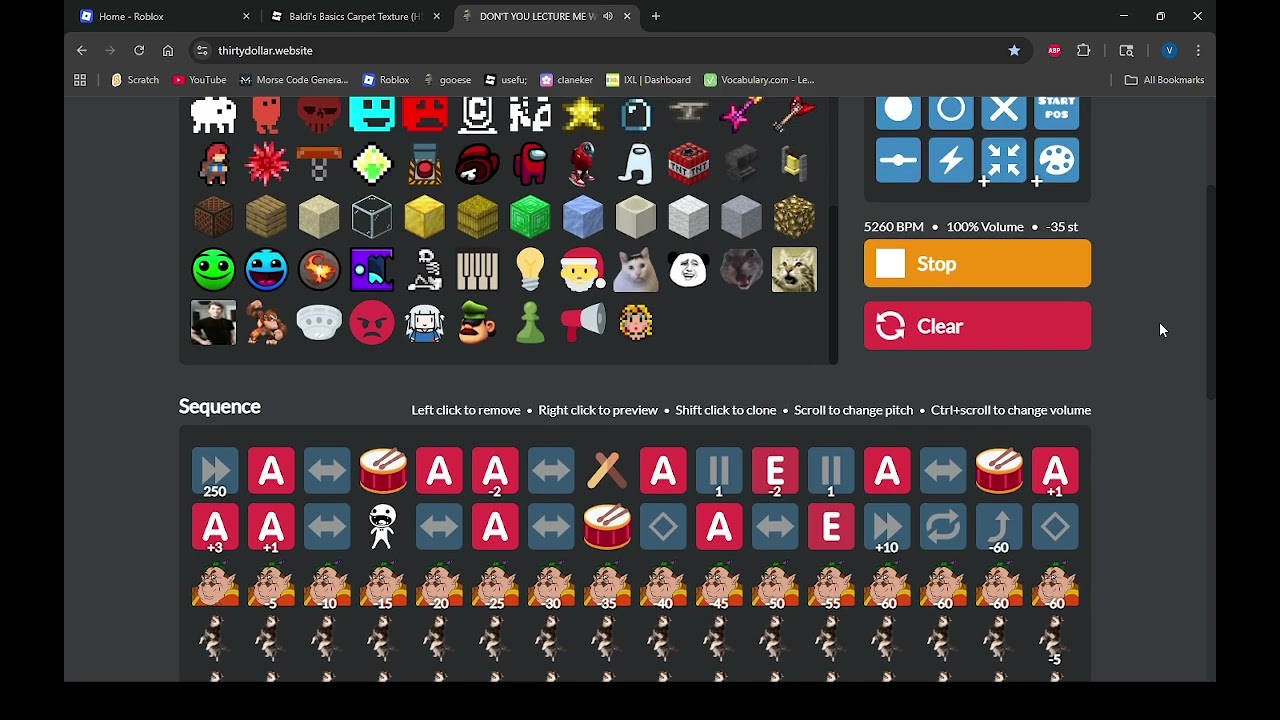The image size is (1280, 720).
Task: Open the All Bookmarks folder
Action: 1165,80
